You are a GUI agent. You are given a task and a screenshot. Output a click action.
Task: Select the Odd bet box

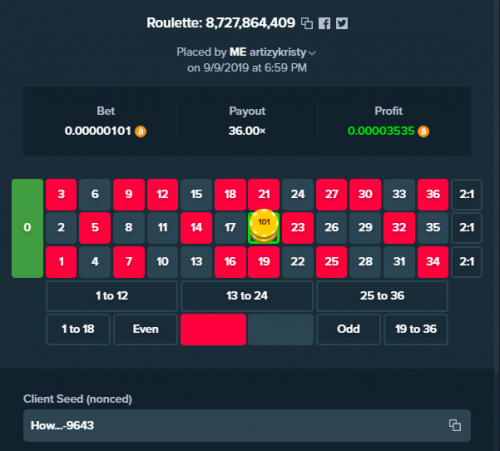(348, 329)
